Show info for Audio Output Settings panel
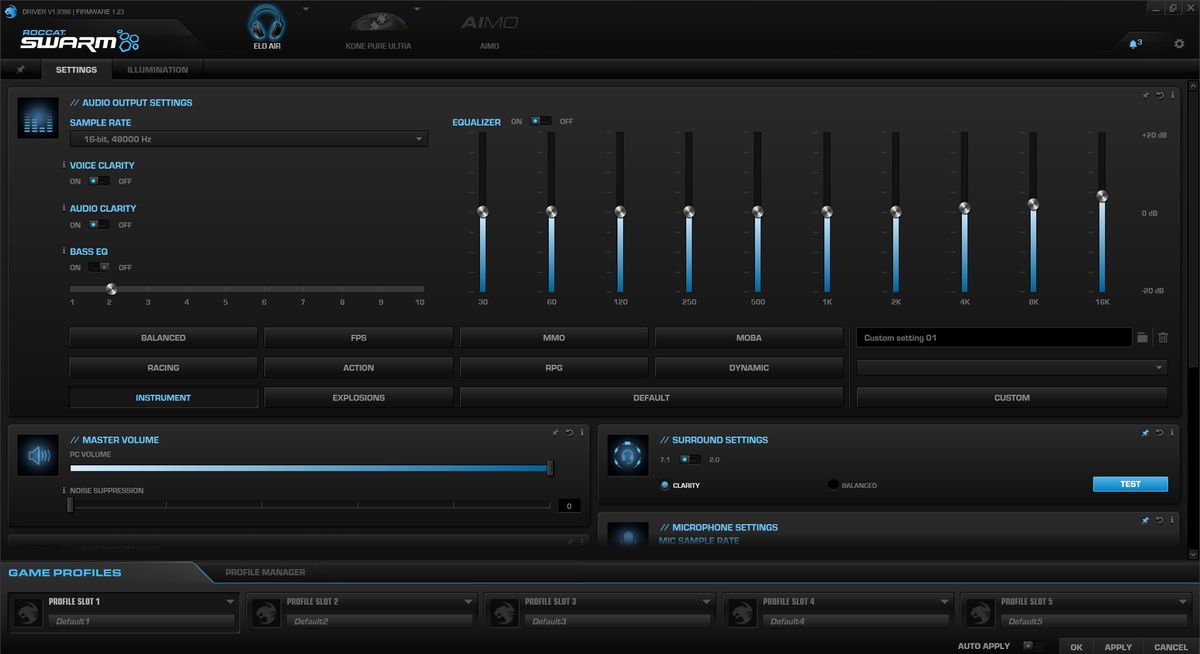 pyautogui.click(x=1172, y=96)
